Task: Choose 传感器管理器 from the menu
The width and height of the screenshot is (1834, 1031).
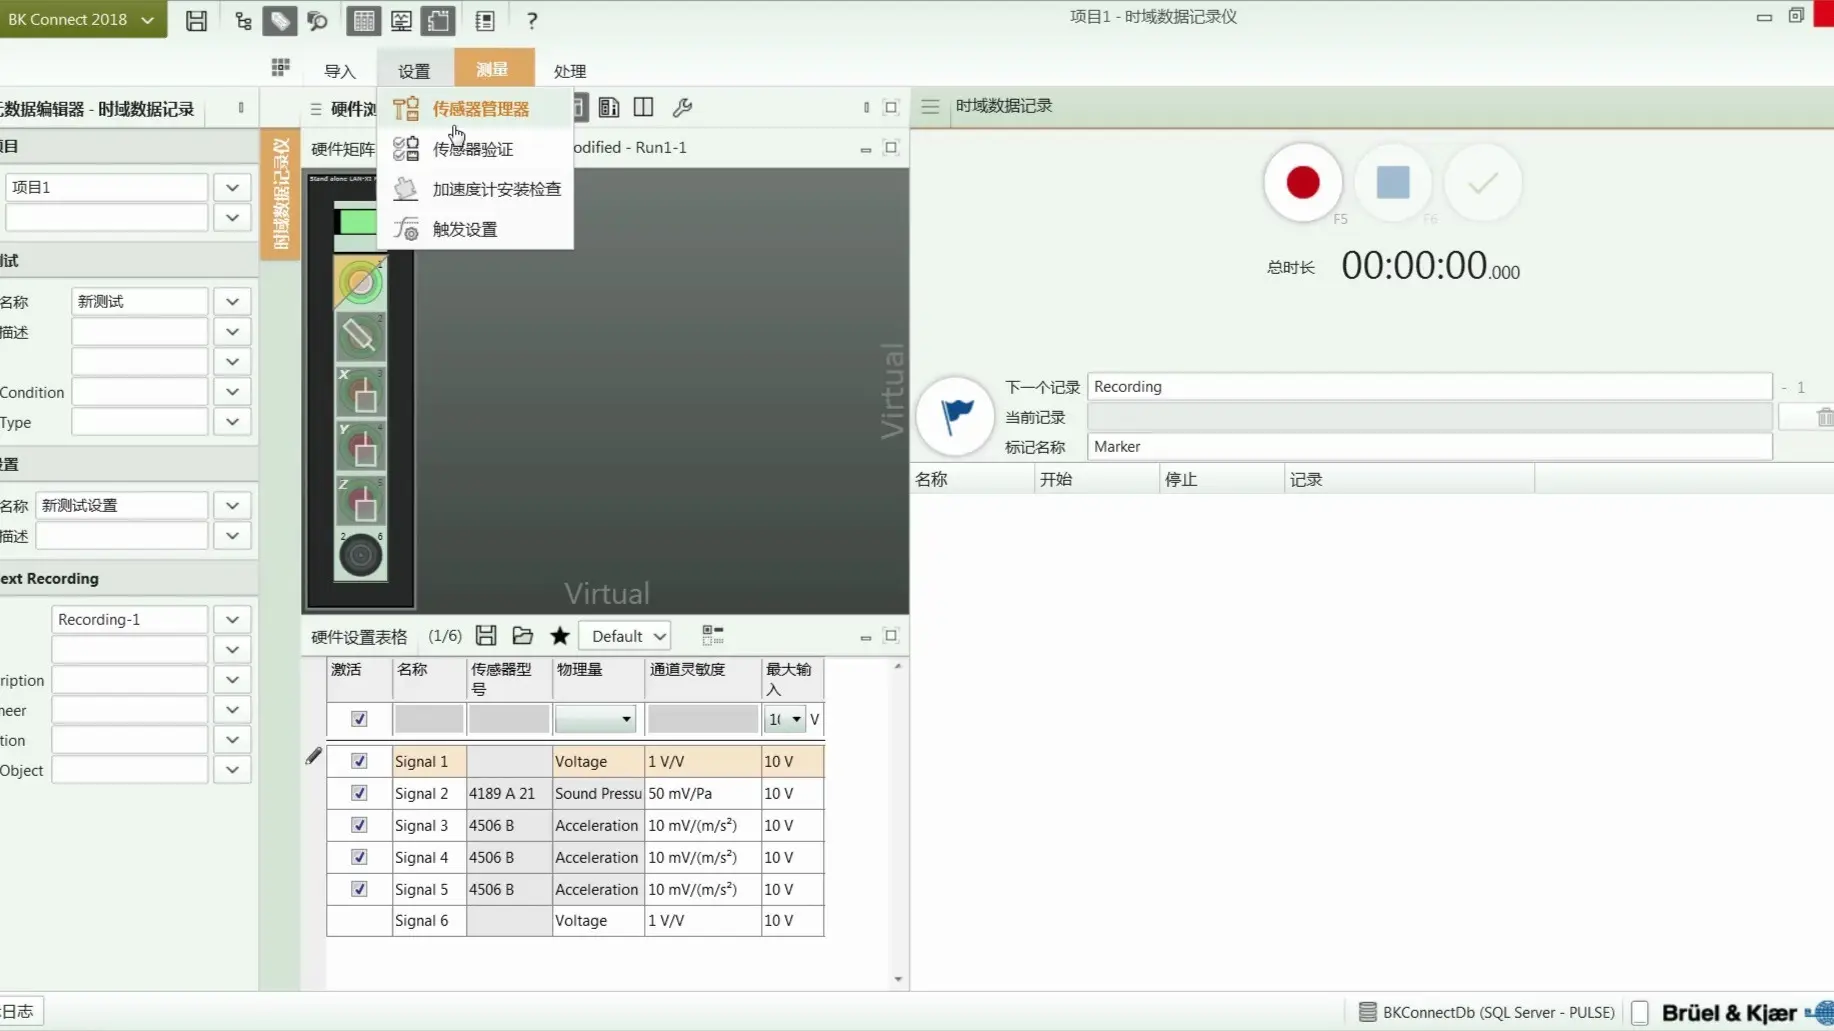Action: [x=476, y=108]
